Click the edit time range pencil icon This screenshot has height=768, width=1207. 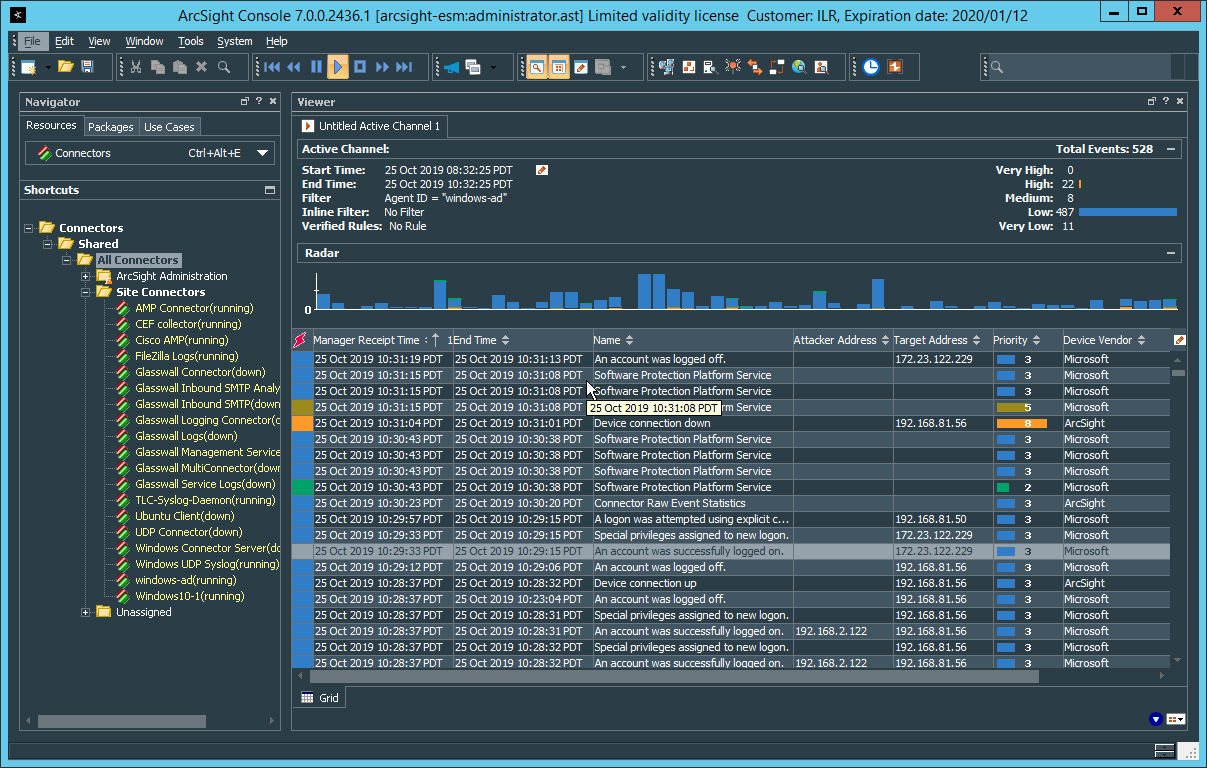point(542,170)
